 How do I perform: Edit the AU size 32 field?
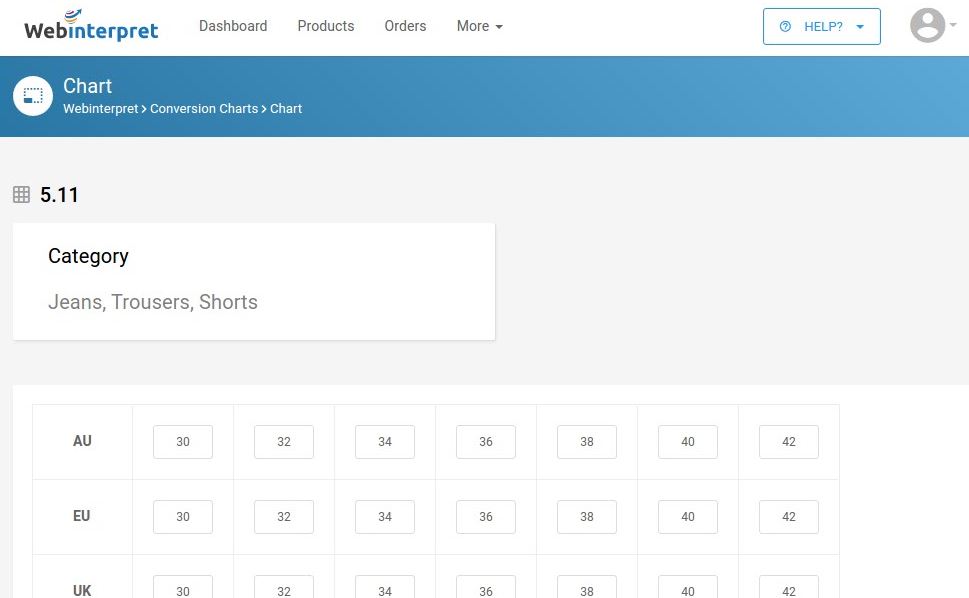[x=284, y=442]
